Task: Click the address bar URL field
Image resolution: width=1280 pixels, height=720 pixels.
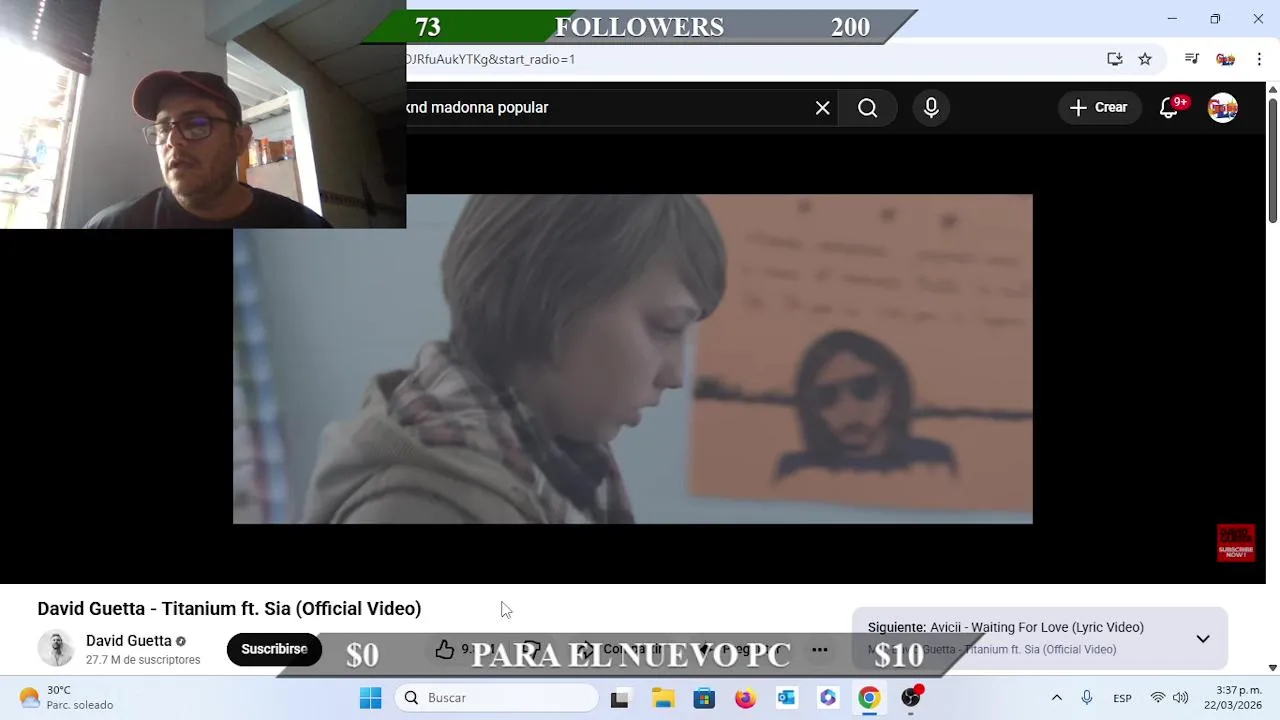Action: tap(750, 59)
